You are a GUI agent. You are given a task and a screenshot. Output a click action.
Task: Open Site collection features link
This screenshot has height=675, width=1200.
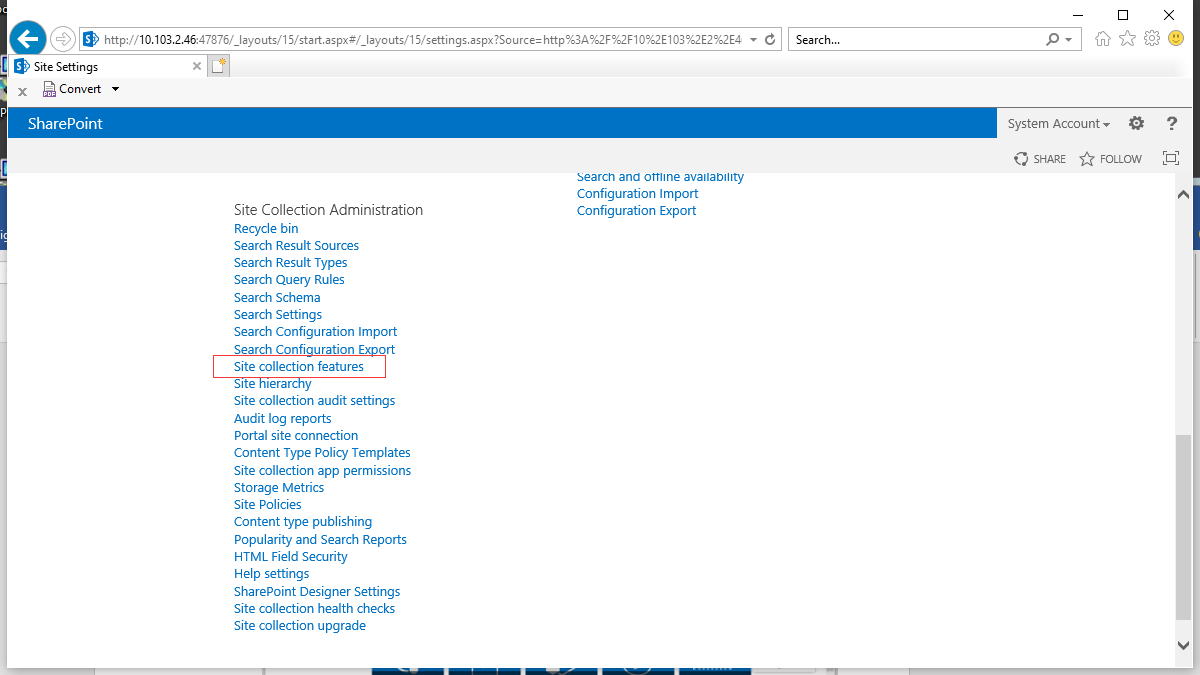(299, 367)
